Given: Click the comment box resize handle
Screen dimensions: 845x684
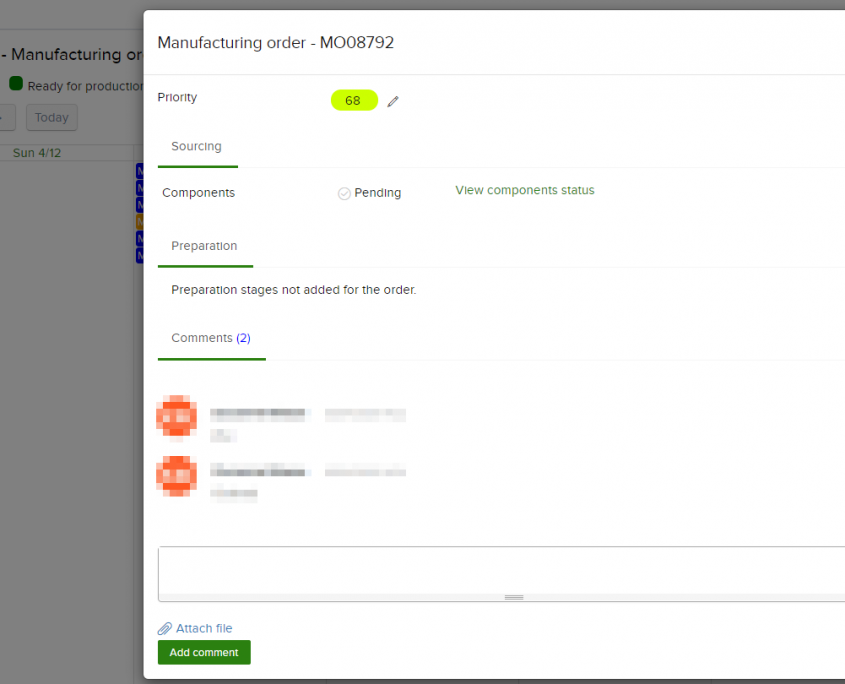Looking at the screenshot, I should point(514,597).
